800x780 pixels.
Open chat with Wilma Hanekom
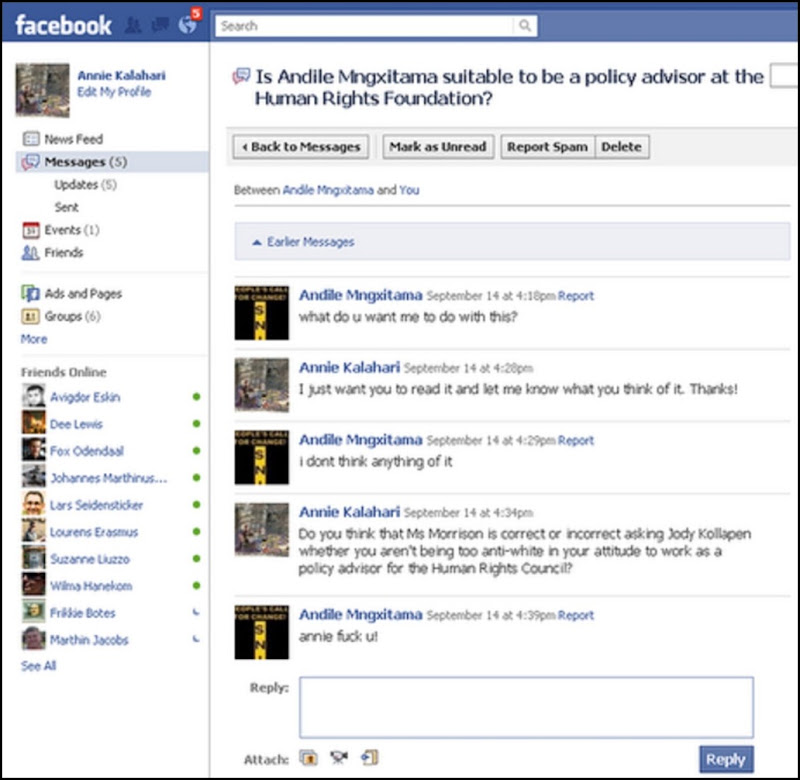pos(91,586)
